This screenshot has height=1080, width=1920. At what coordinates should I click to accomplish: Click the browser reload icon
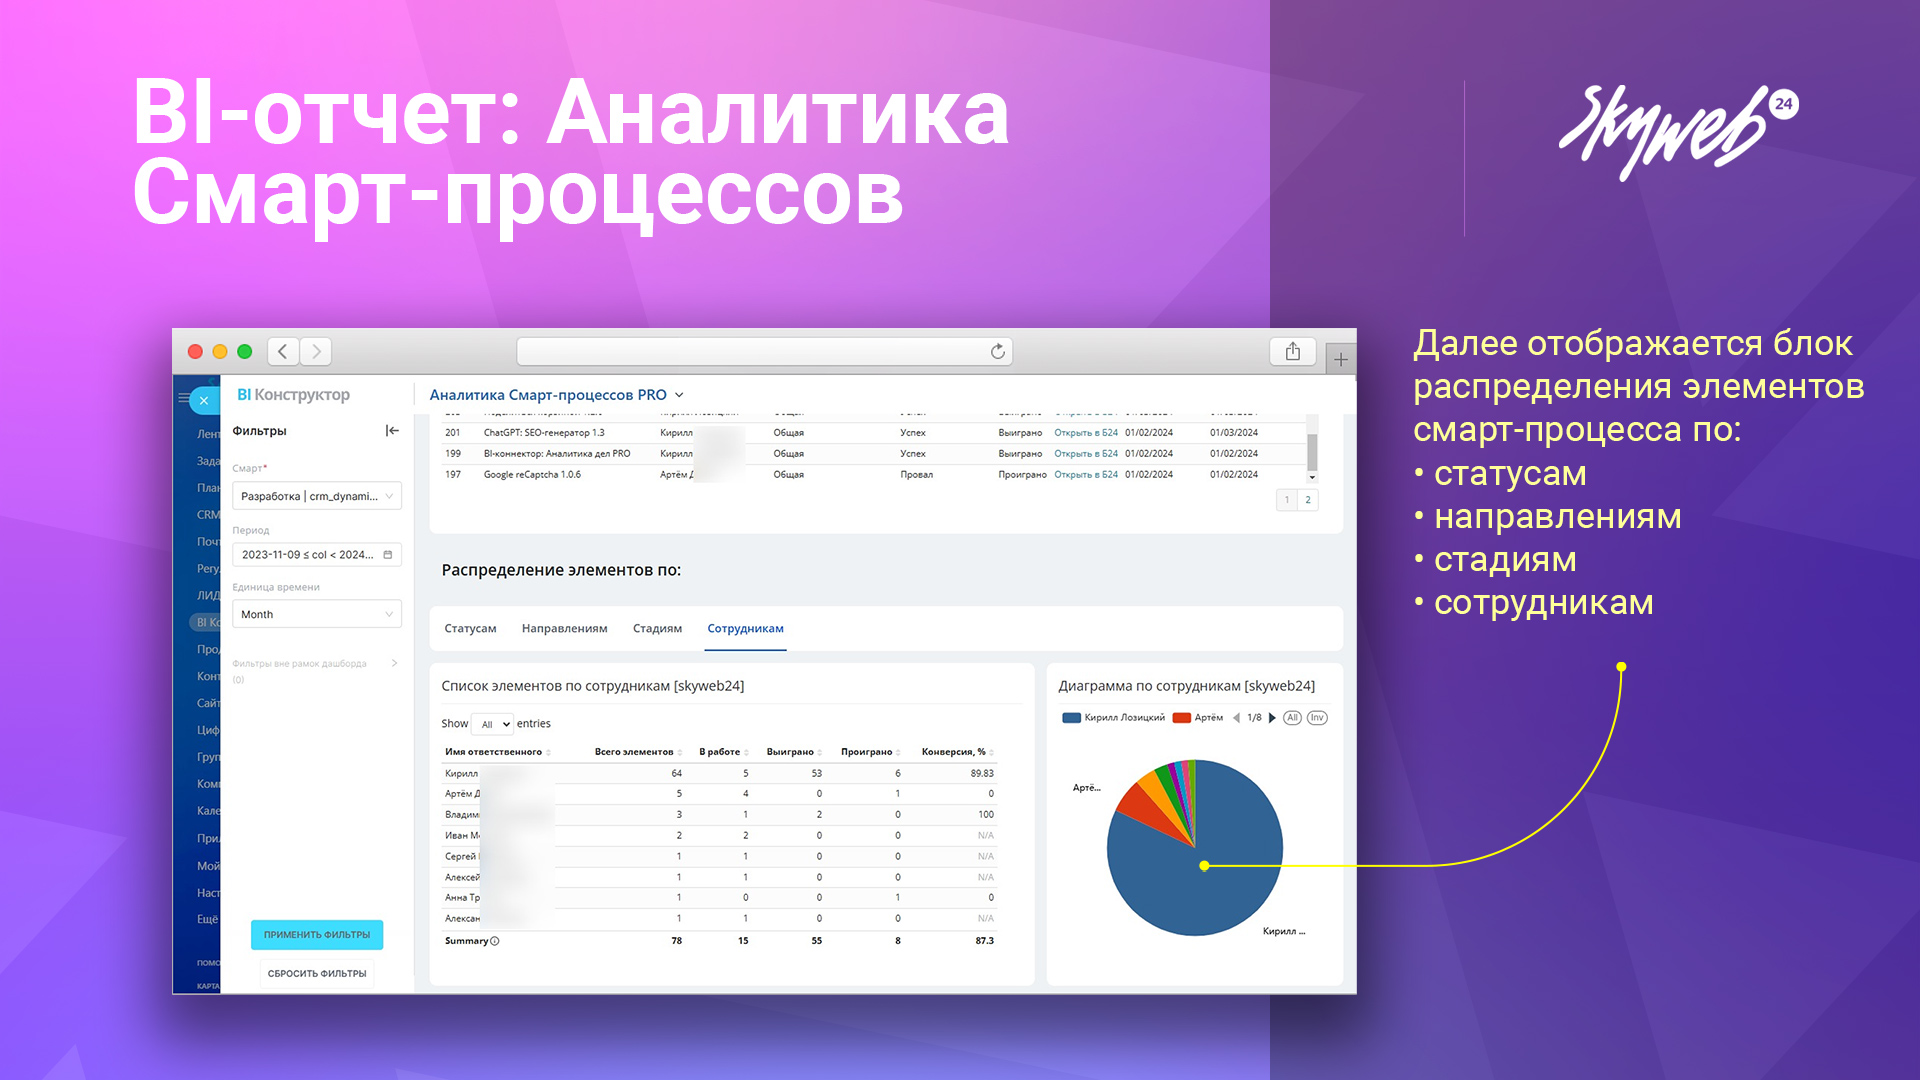[x=997, y=352]
